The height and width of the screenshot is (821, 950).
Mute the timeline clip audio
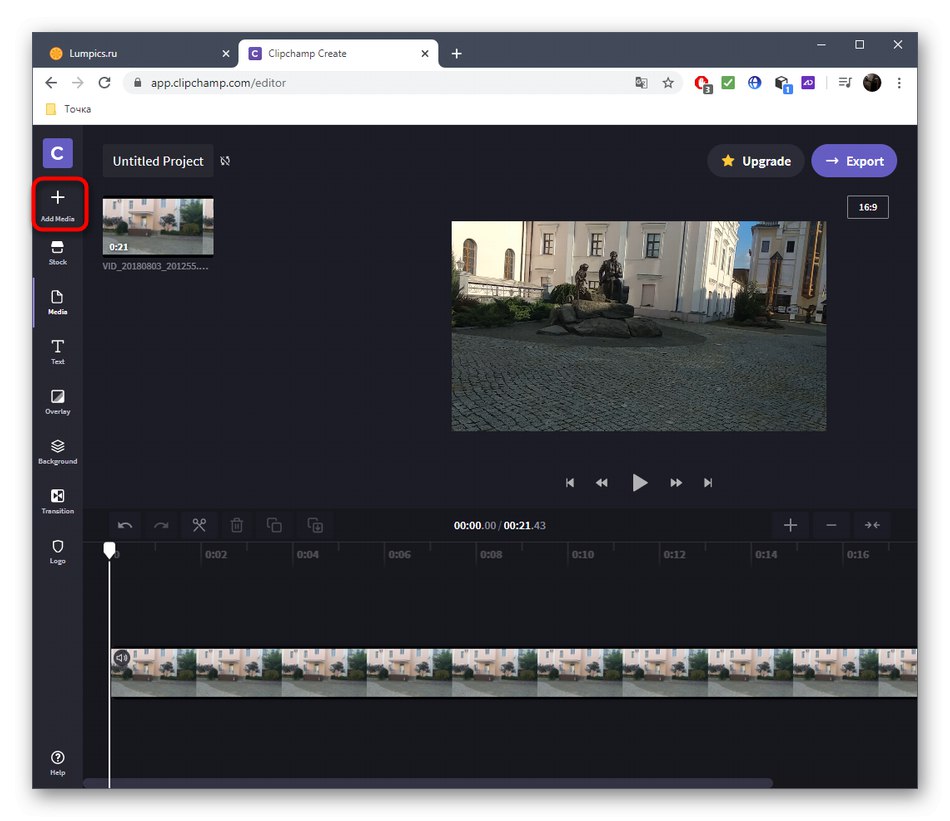121,658
